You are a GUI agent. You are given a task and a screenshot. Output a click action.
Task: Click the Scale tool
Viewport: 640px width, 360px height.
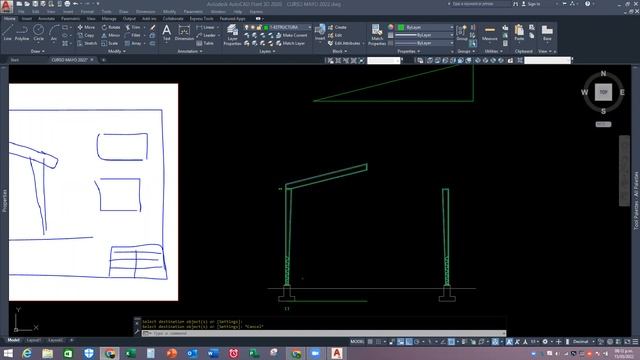pyautogui.click(x=110, y=43)
